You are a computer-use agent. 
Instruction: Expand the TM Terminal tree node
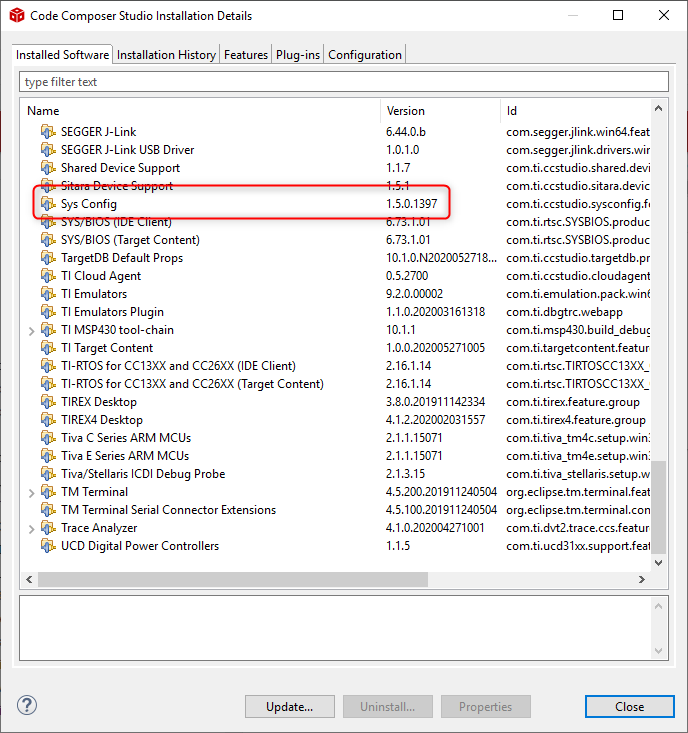pyautogui.click(x=31, y=493)
